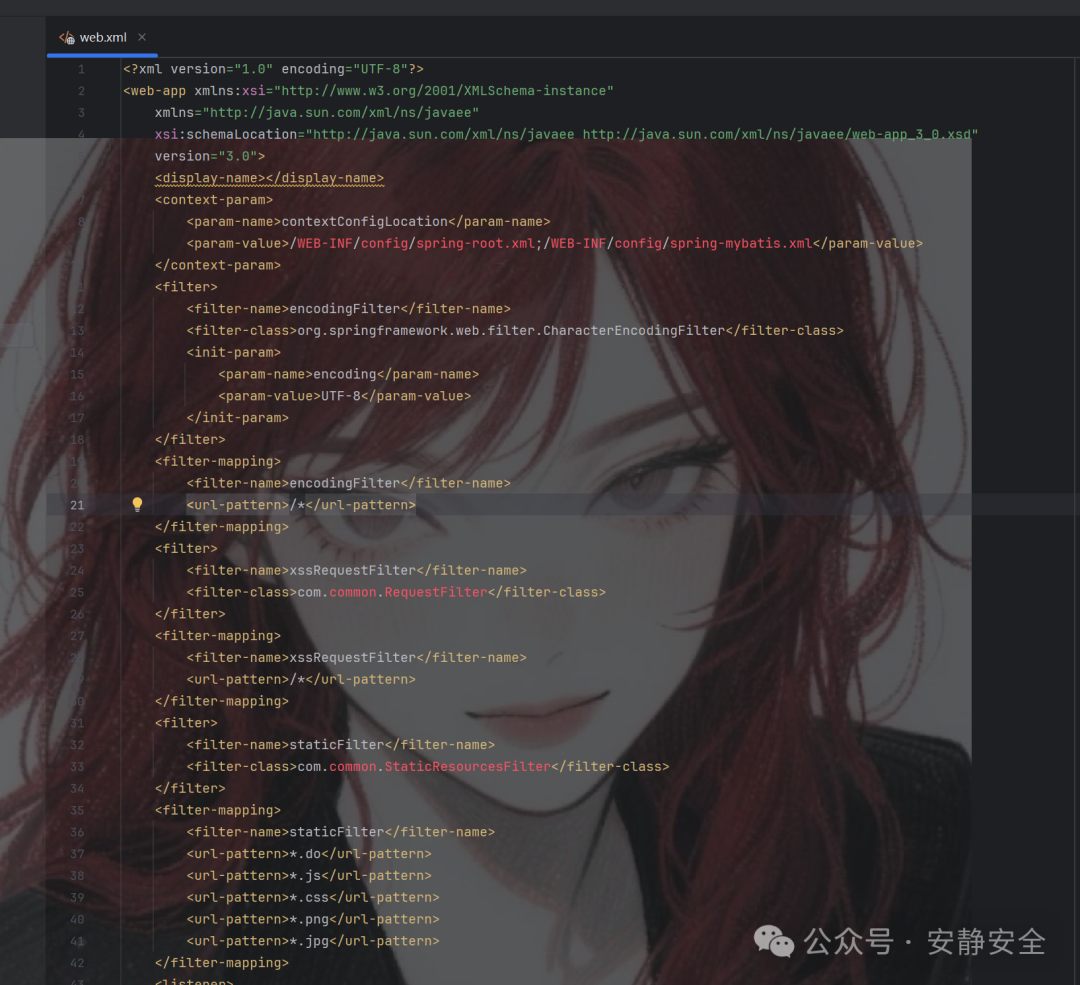The width and height of the screenshot is (1080, 985).
Task: Switch to the web.xml tab
Action: tap(103, 38)
